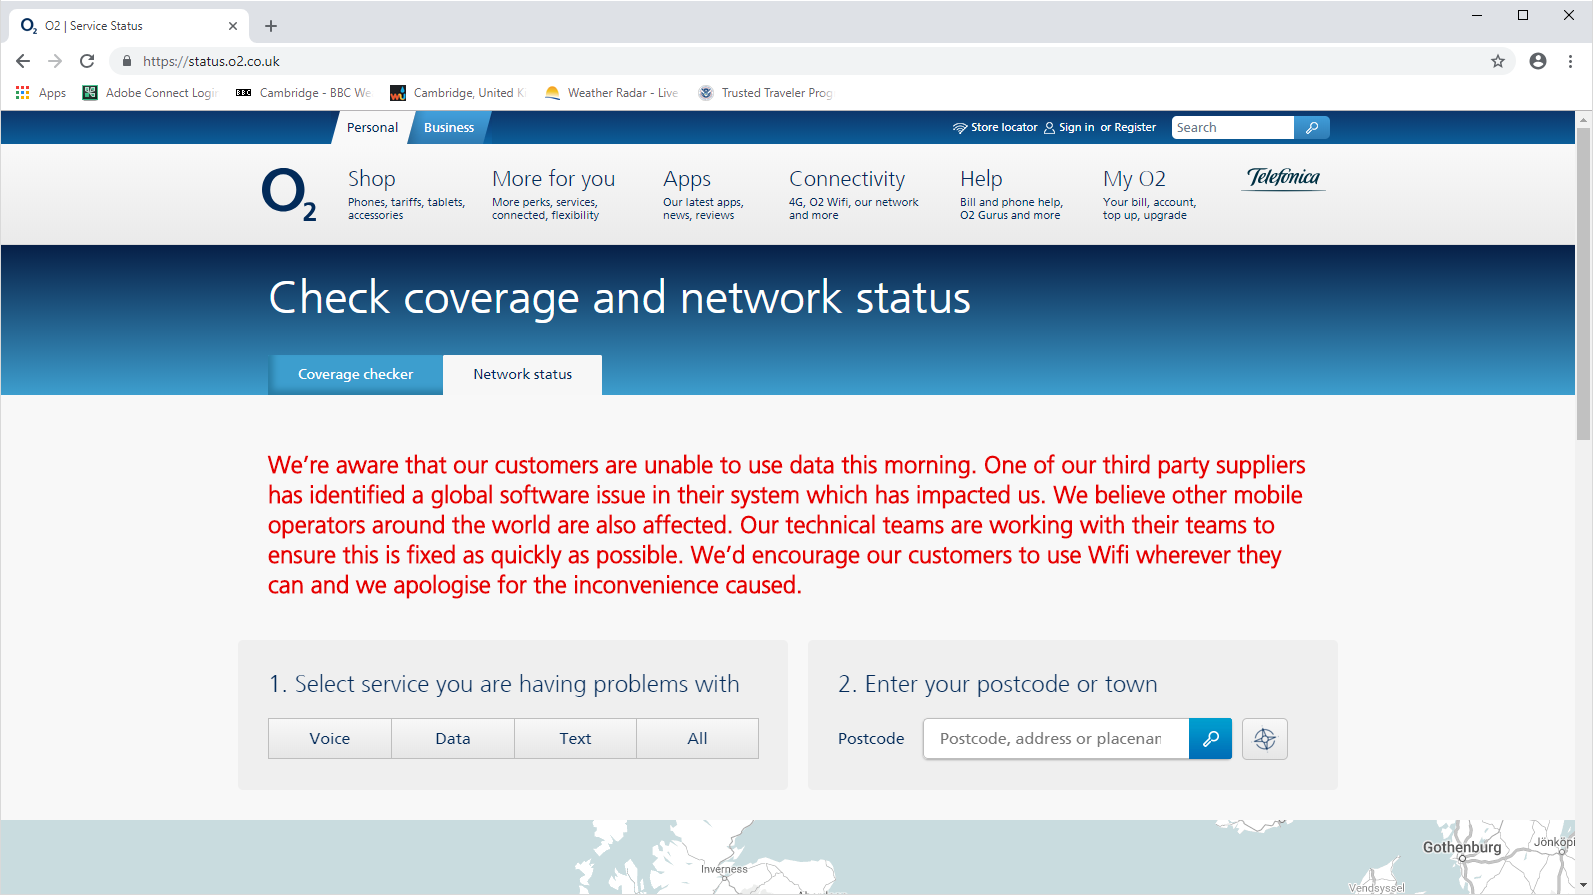Image resolution: width=1593 pixels, height=895 pixels.
Task: Switch to the Business tab
Action: tap(449, 128)
